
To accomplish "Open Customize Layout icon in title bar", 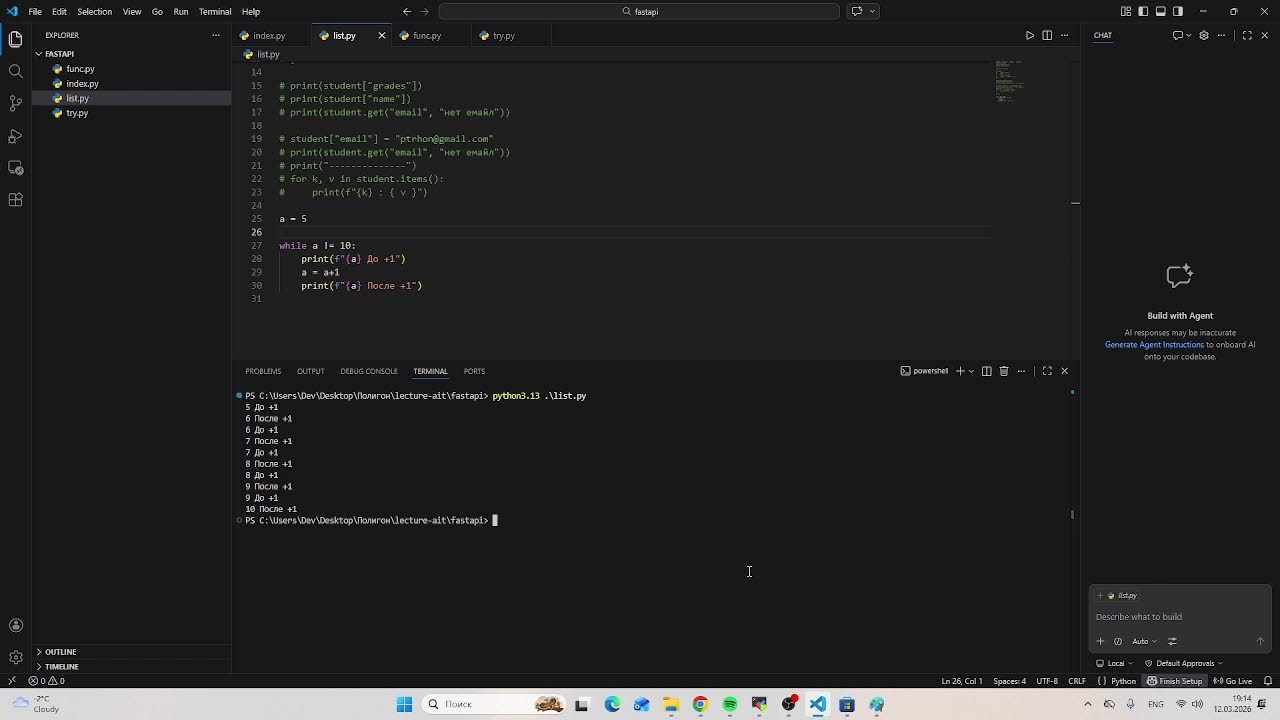I will 1126,11.
